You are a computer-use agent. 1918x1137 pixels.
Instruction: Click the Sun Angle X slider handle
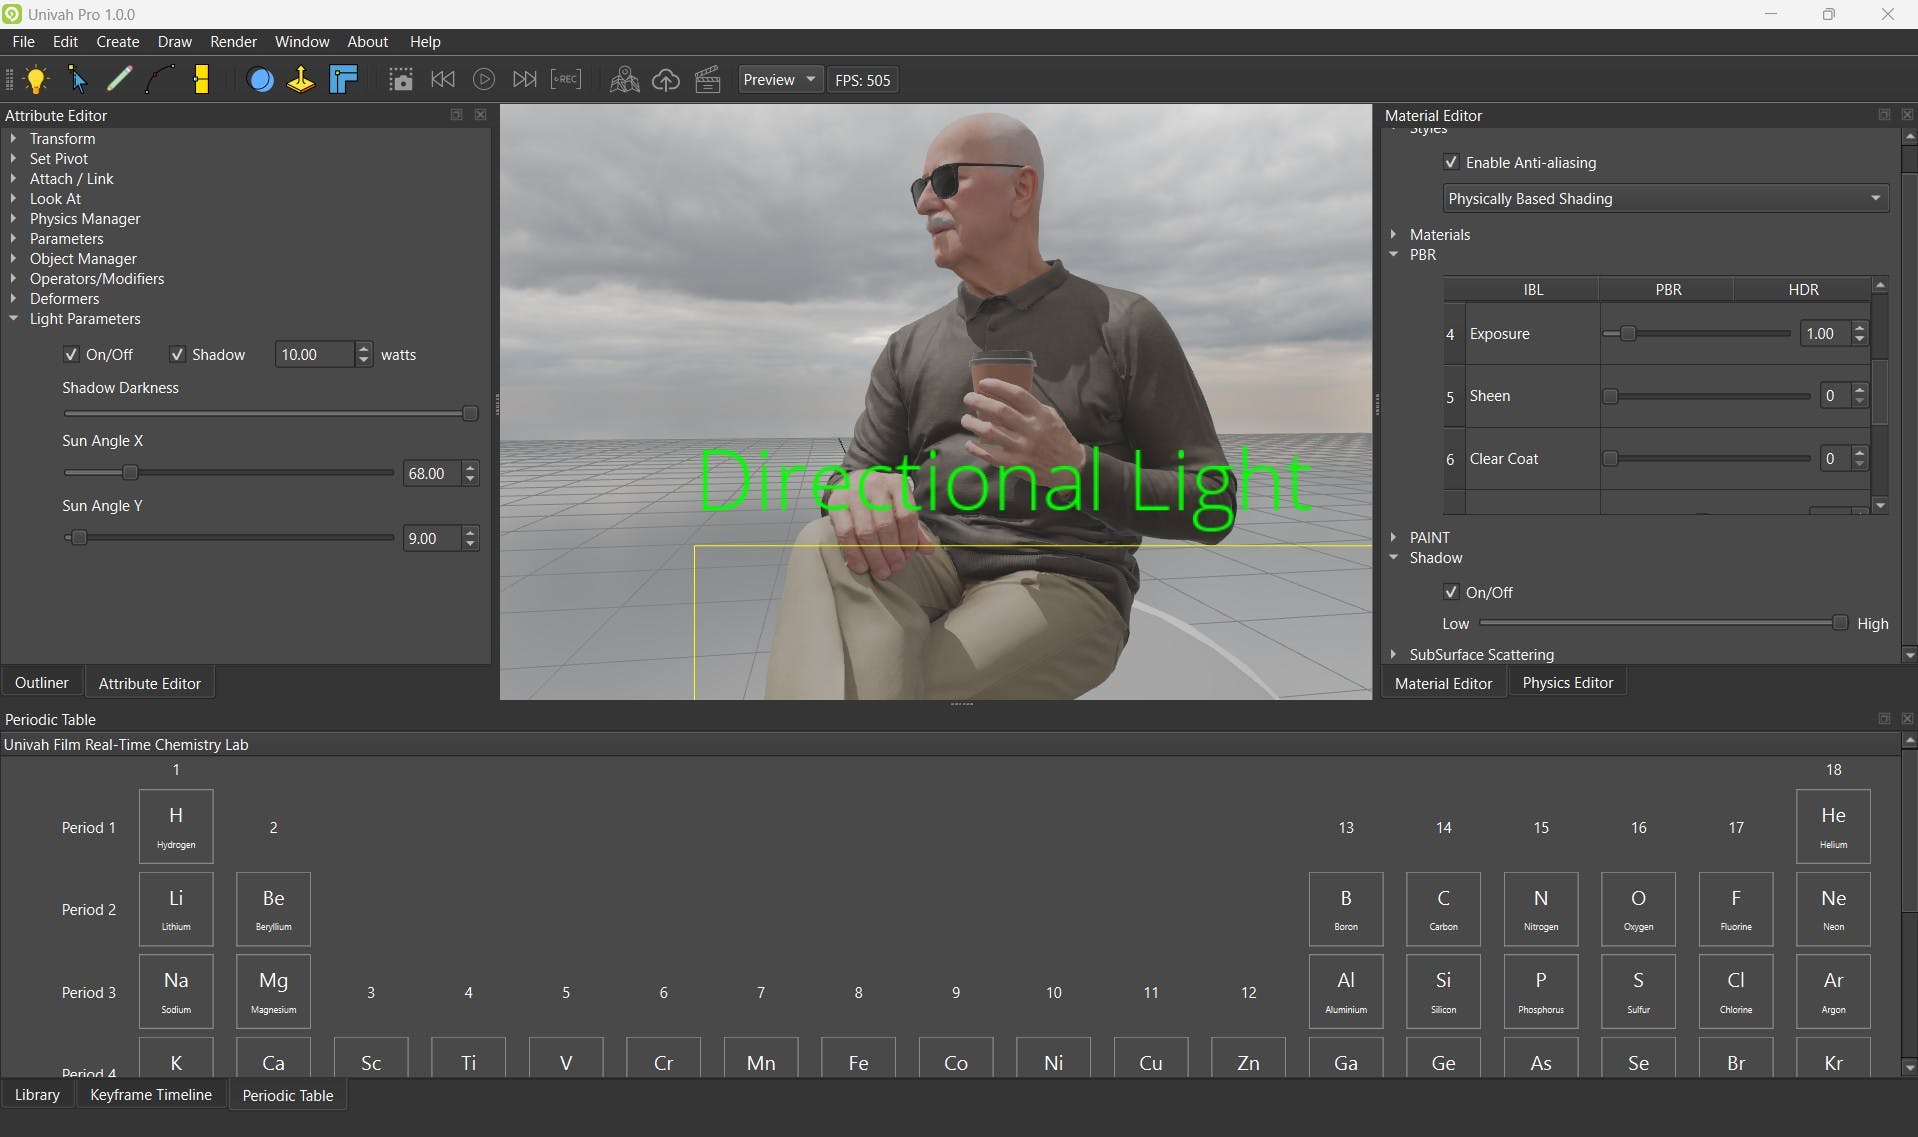[x=130, y=473]
